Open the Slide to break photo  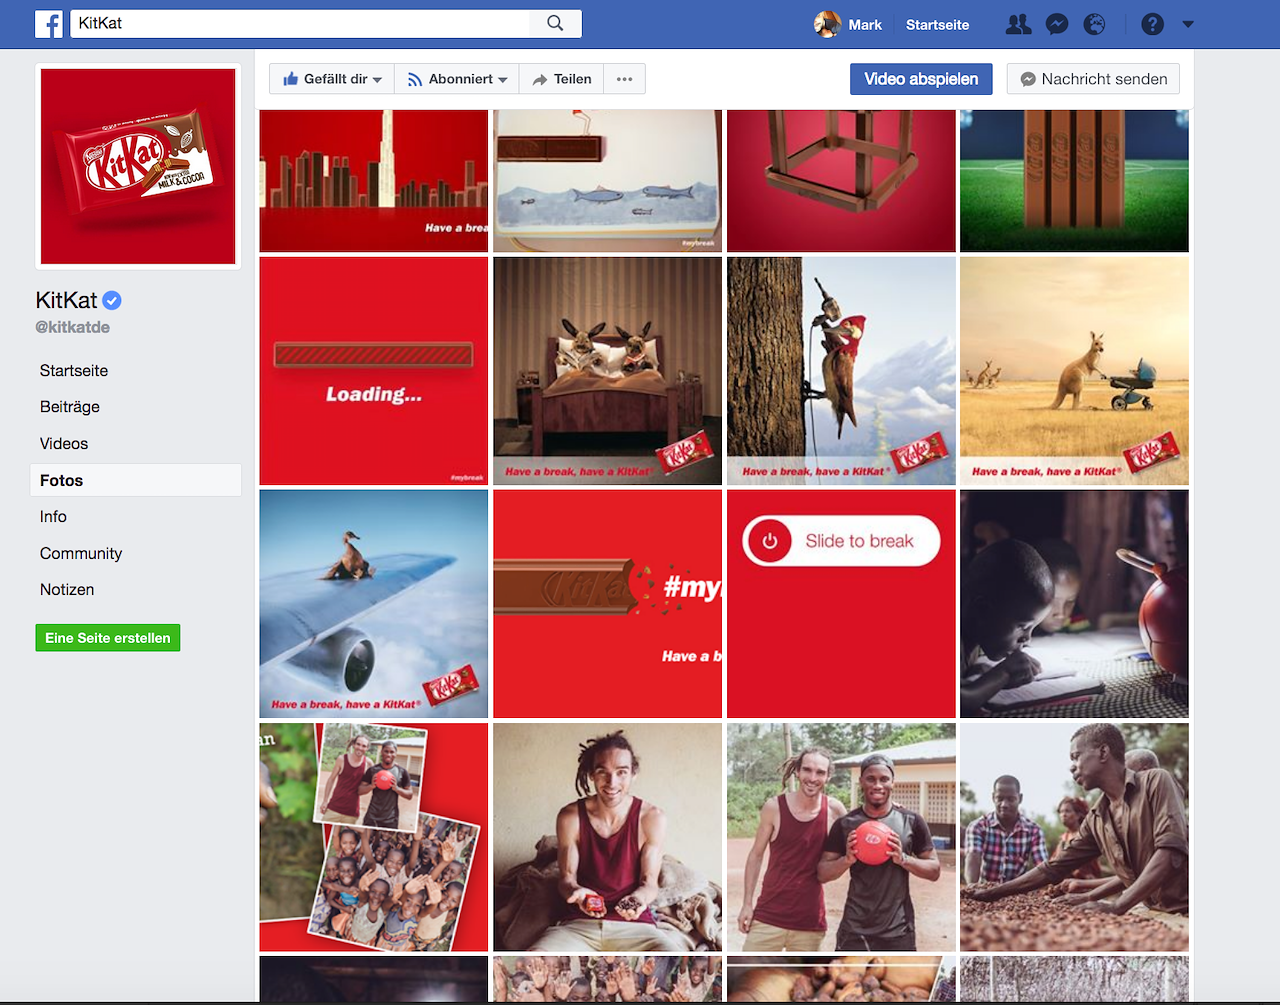click(x=841, y=604)
